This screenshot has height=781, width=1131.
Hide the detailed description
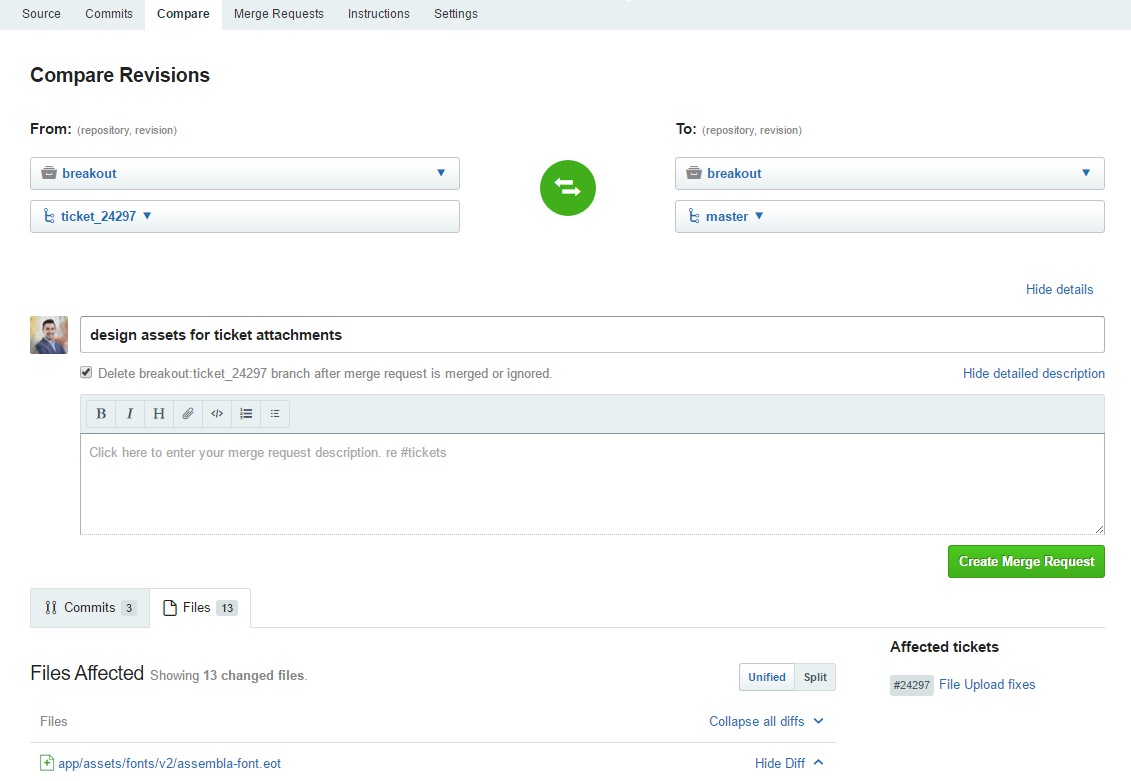pyautogui.click(x=1034, y=374)
